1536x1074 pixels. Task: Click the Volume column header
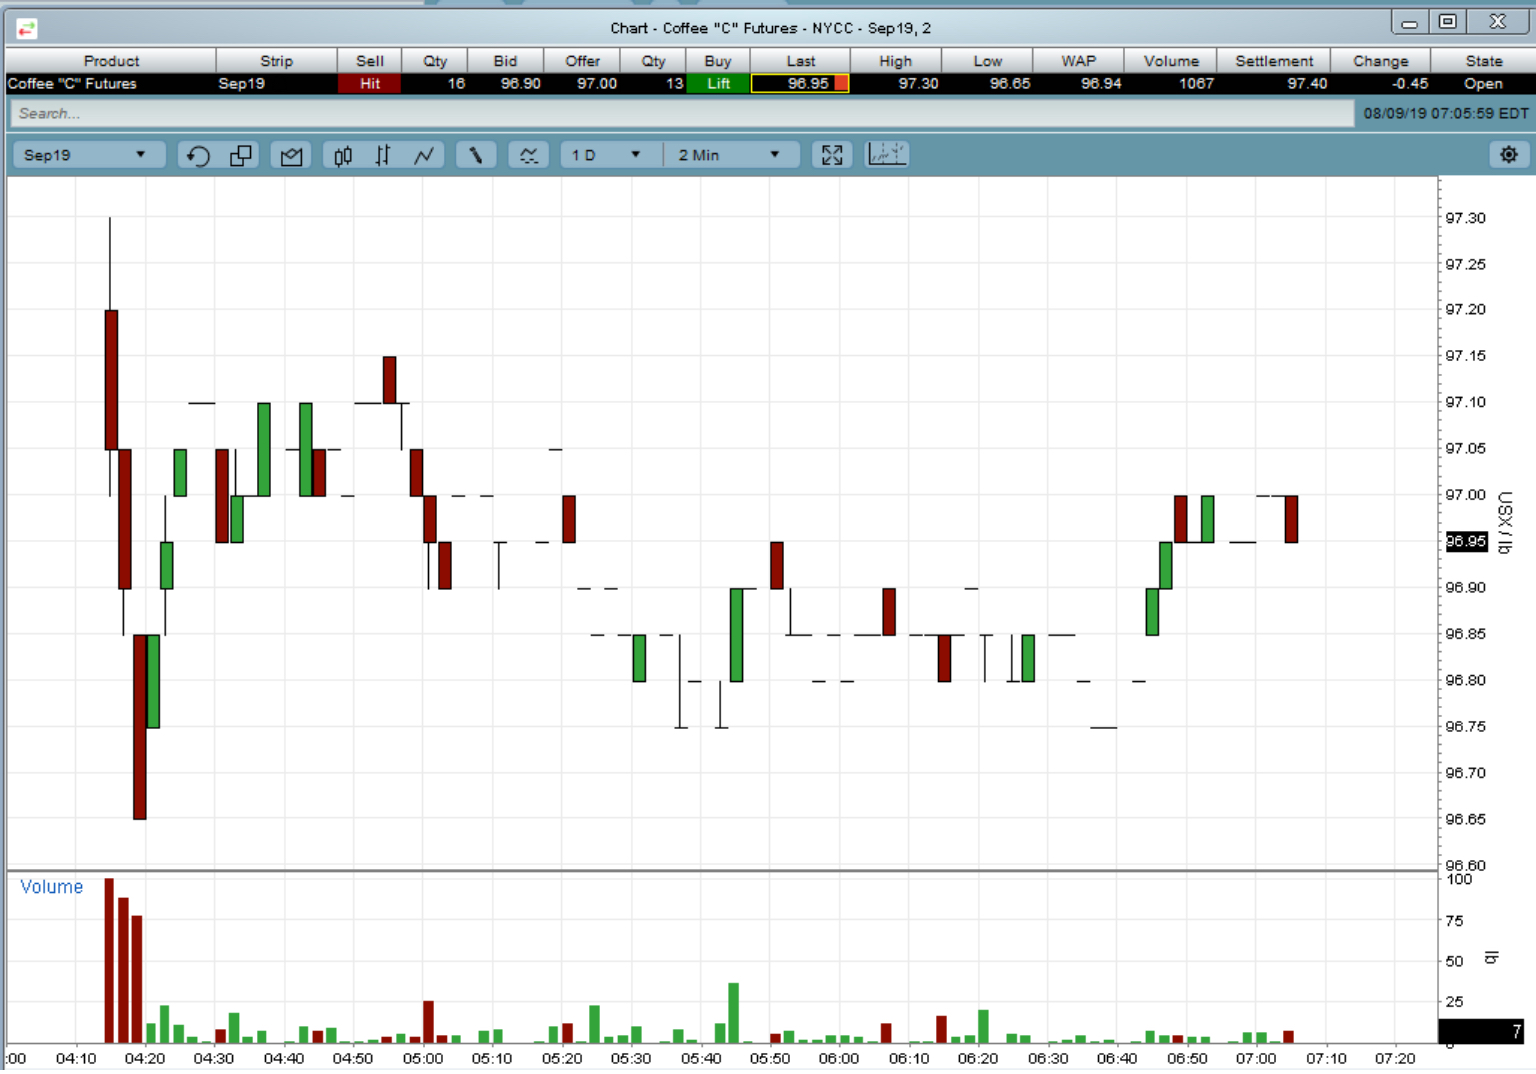coord(1171,61)
